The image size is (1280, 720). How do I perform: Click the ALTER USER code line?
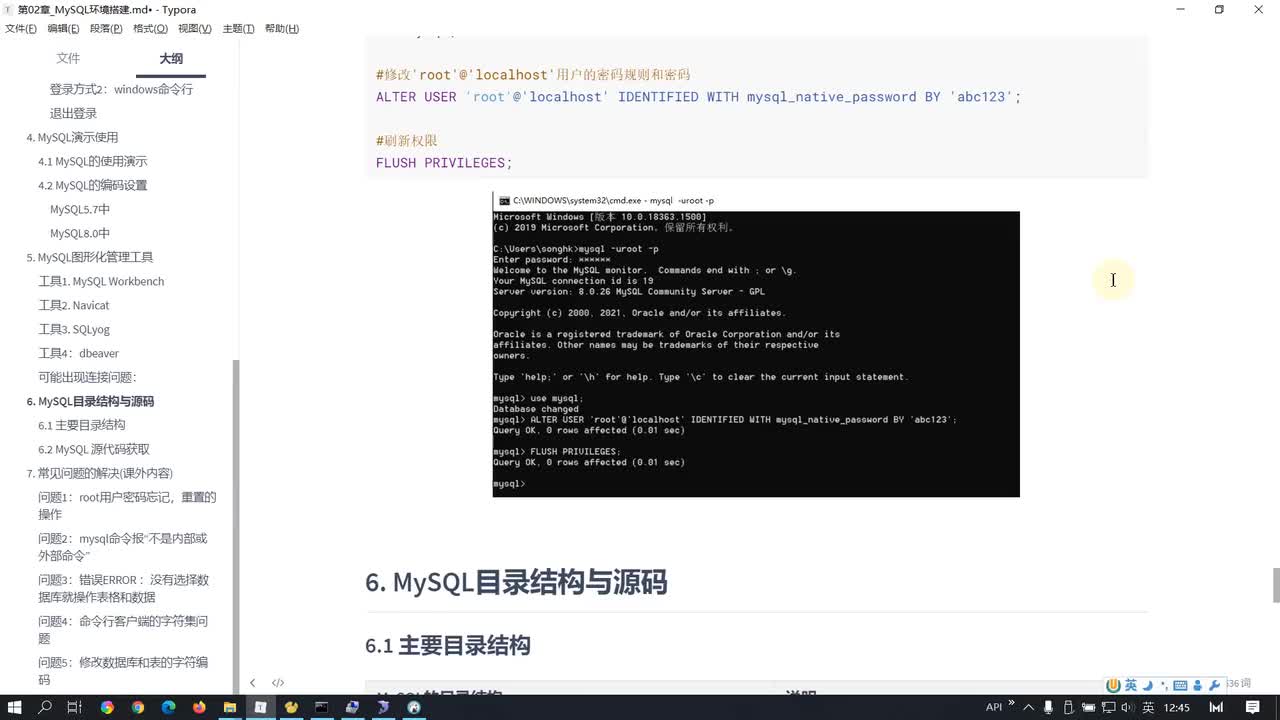pyautogui.click(x=698, y=97)
